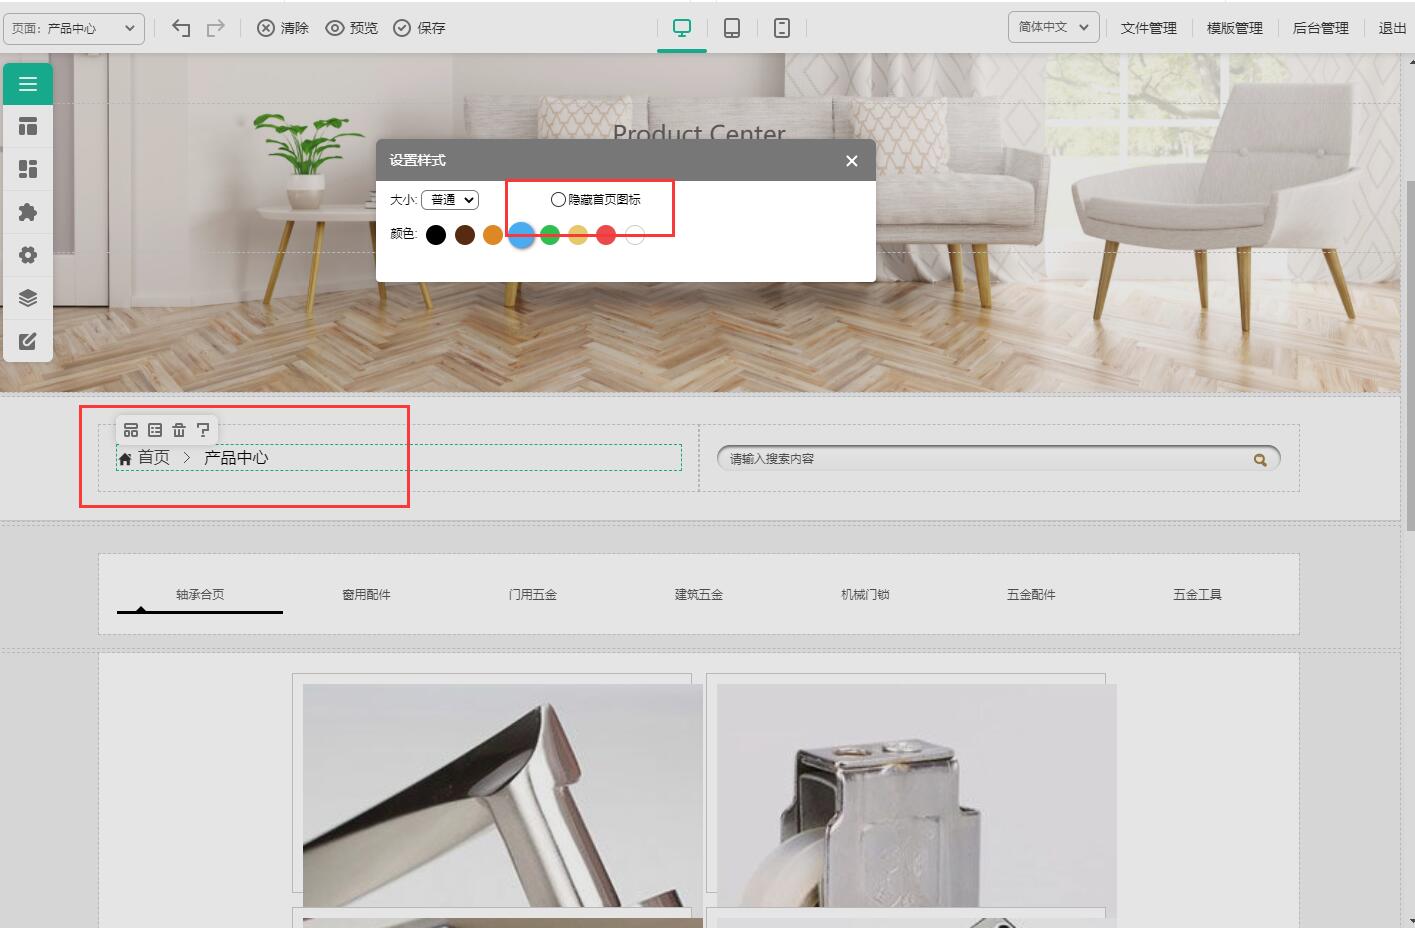Select desktop preview mode
Screen dimensions: 1415x928
click(x=682, y=28)
